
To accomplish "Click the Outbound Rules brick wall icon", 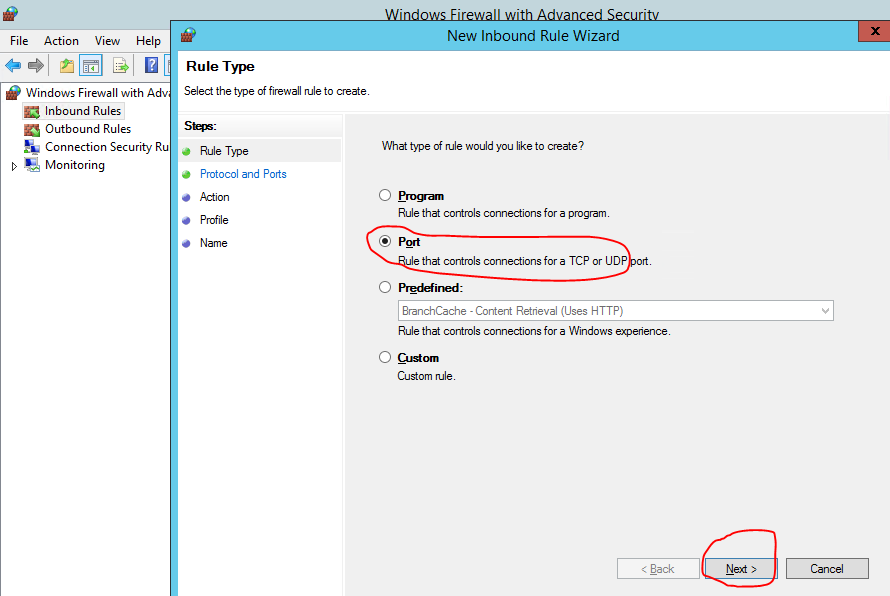I will click(32, 129).
